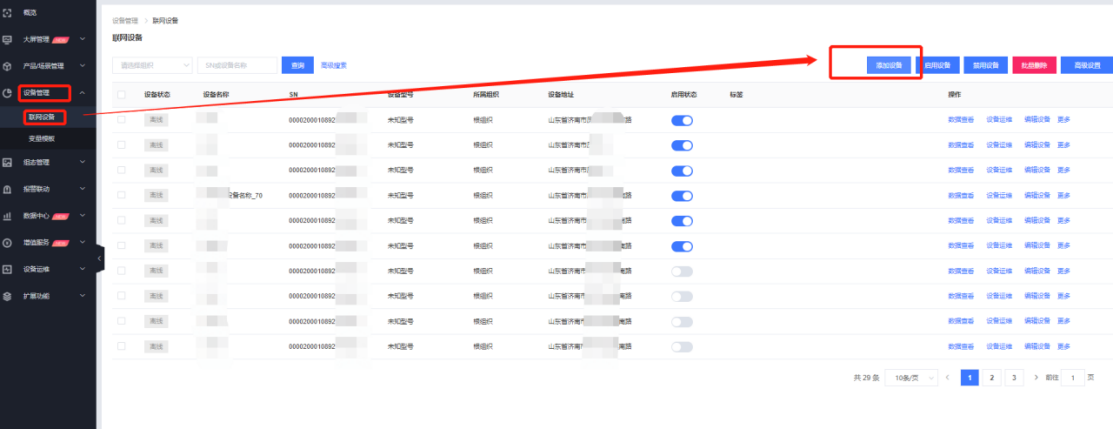Image resolution: width=1113 pixels, height=429 pixels.
Task: Tick the select-all checkbox in table header
Action: pos(121,95)
